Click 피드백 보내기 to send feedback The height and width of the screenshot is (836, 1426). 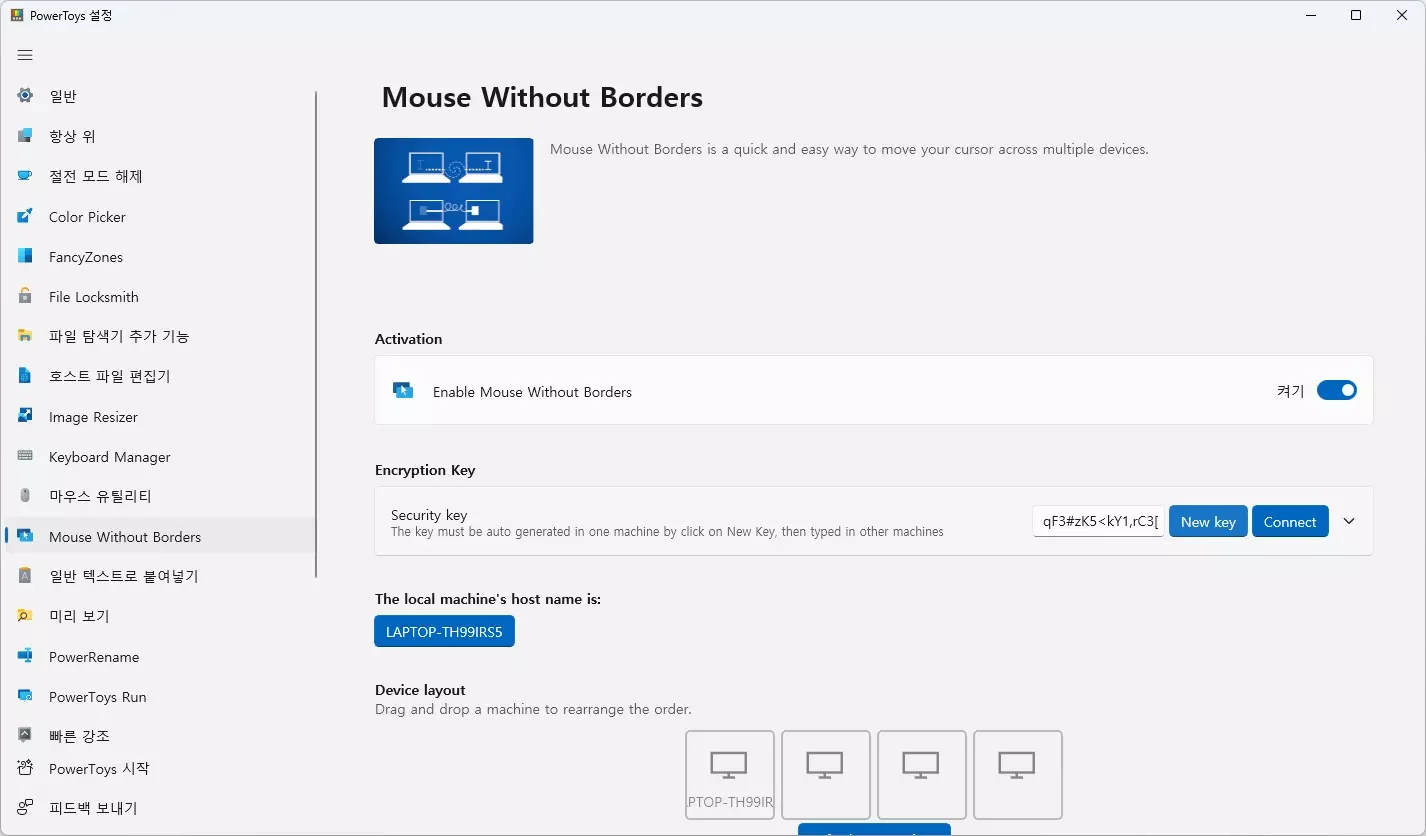click(x=160, y=808)
